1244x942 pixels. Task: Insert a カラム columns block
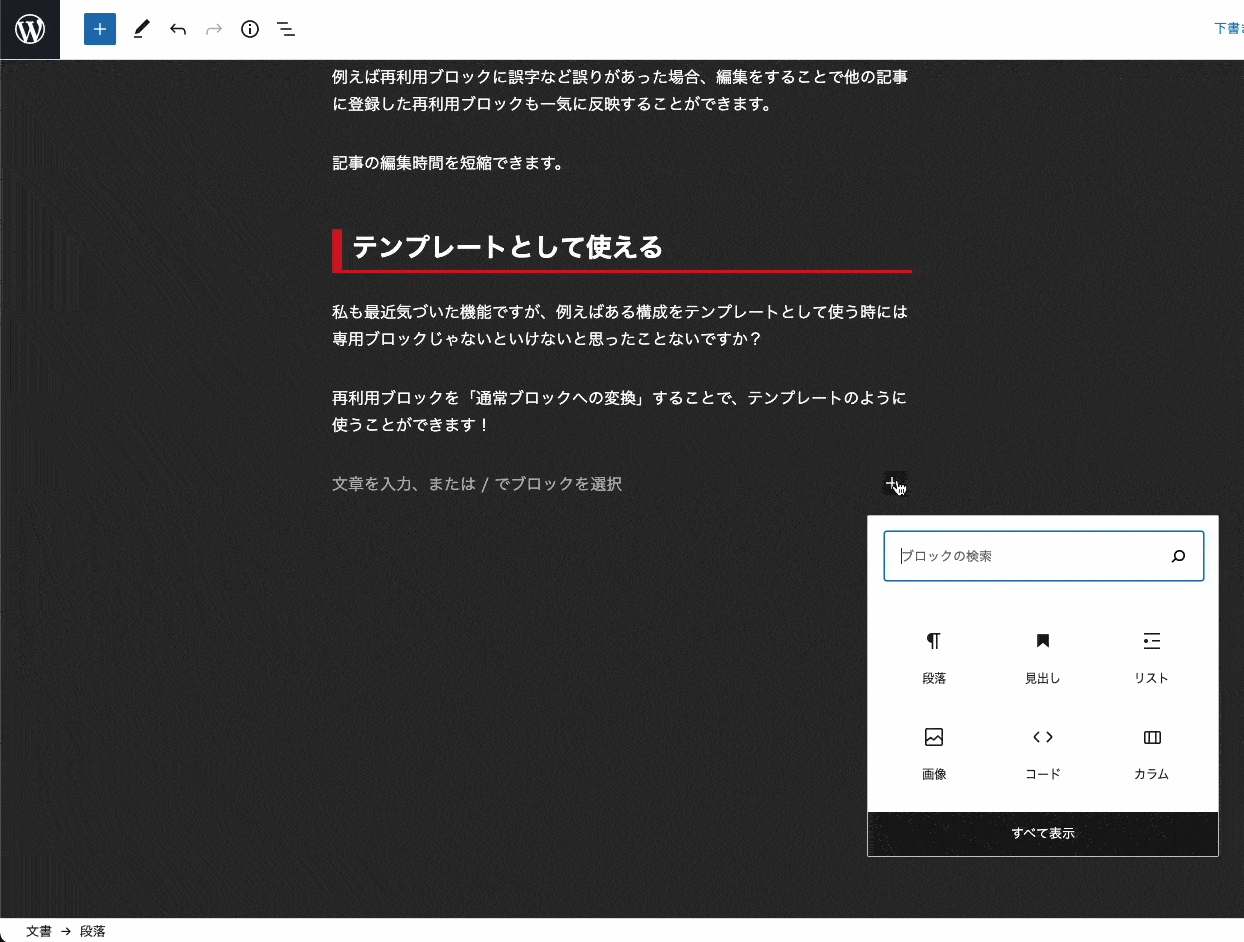pos(1151,753)
